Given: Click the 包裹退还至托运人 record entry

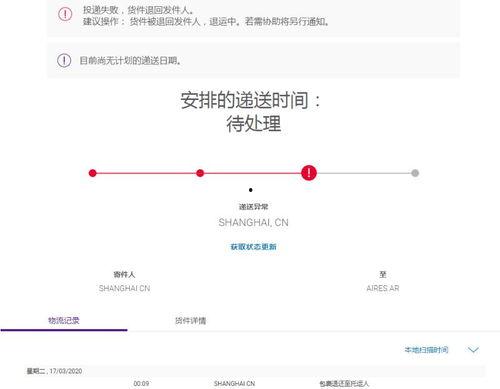Looking at the screenshot, I should (x=344, y=384).
